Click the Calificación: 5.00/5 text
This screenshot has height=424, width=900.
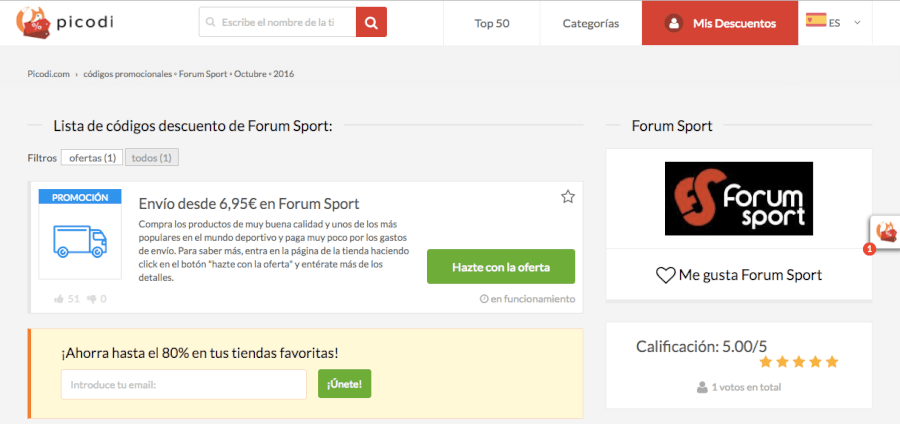point(701,347)
